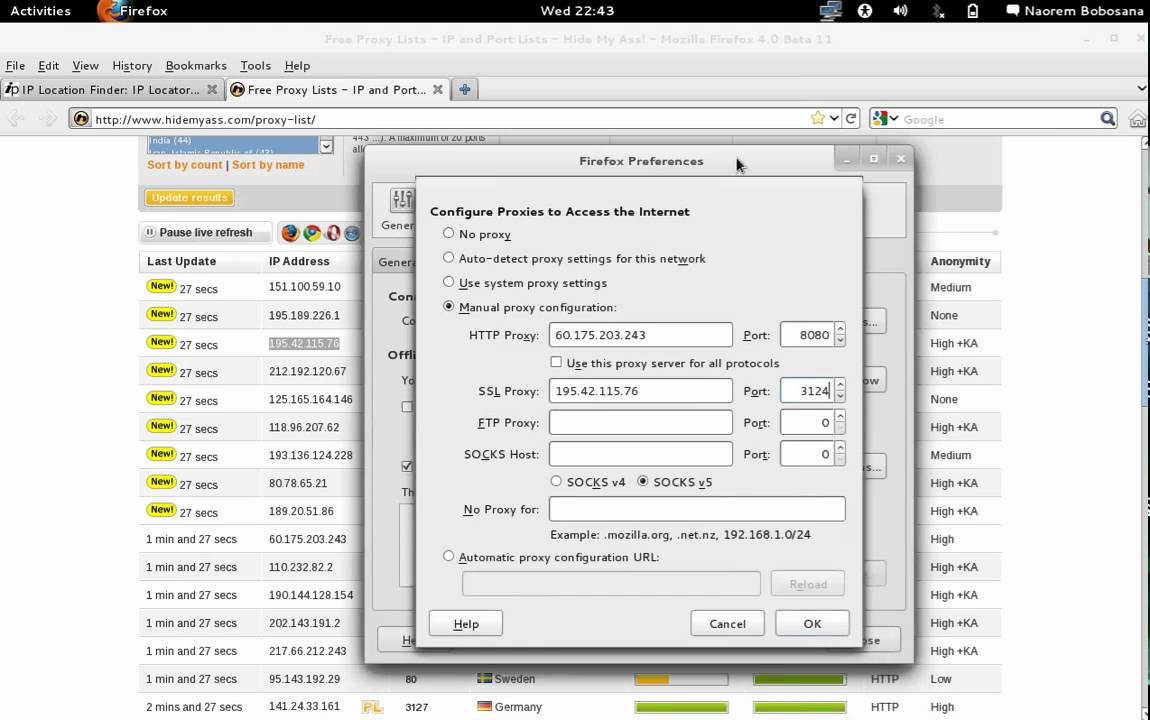Image resolution: width=1150 pixels, height=720 pixels.
Task: Reload the page with the refresh icon
Action: 851,118
